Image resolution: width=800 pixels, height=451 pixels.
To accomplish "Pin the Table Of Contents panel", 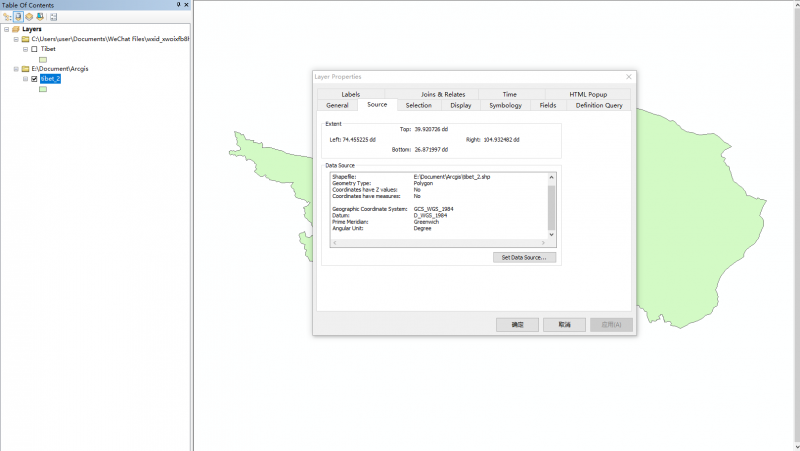I will 179,5.
